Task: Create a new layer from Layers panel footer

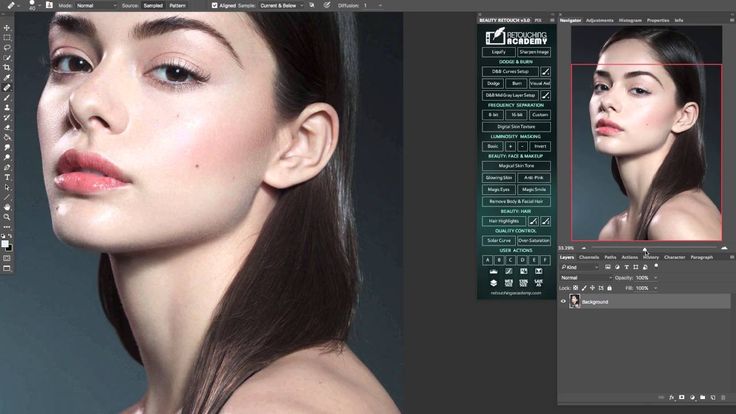Action: click(x=713, y=398)
